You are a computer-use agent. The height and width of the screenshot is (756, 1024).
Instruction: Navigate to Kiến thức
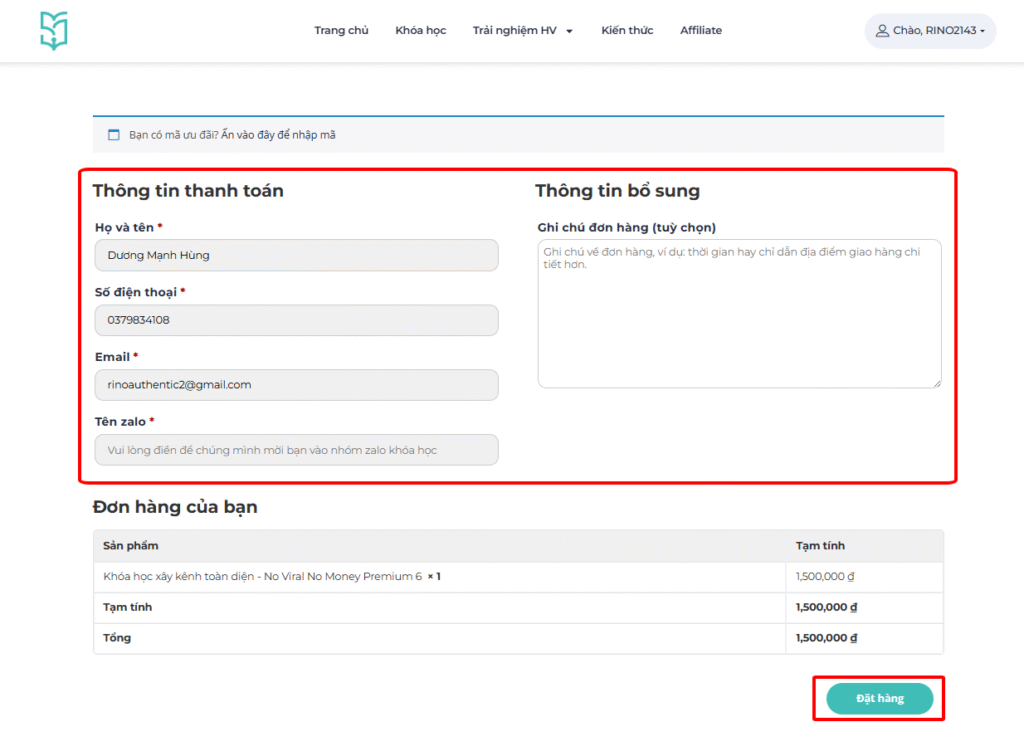click(x=627, y=31)
